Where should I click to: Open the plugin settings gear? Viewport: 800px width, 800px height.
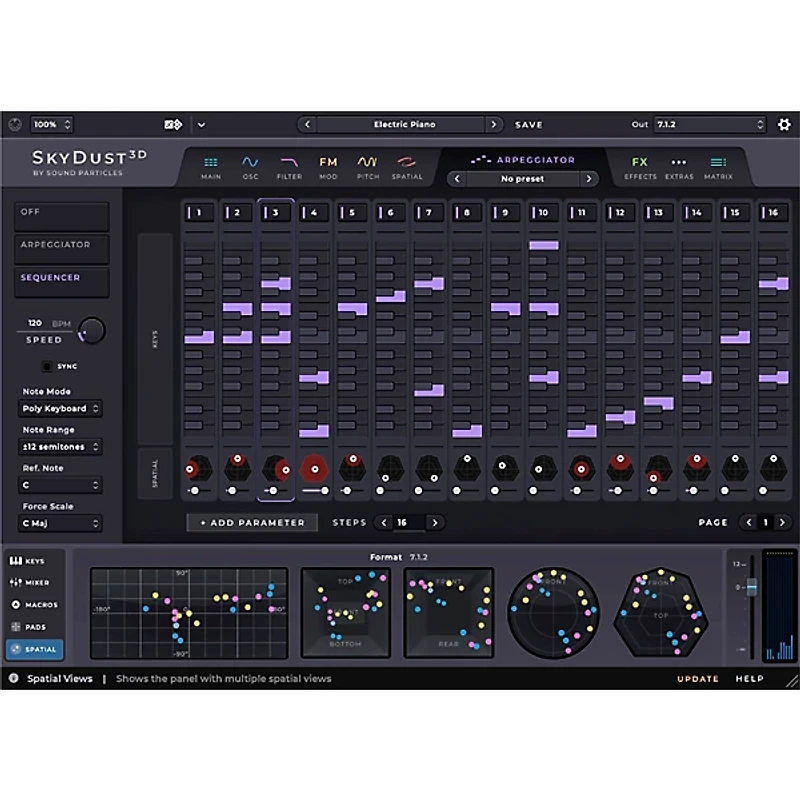coord(783,124)
